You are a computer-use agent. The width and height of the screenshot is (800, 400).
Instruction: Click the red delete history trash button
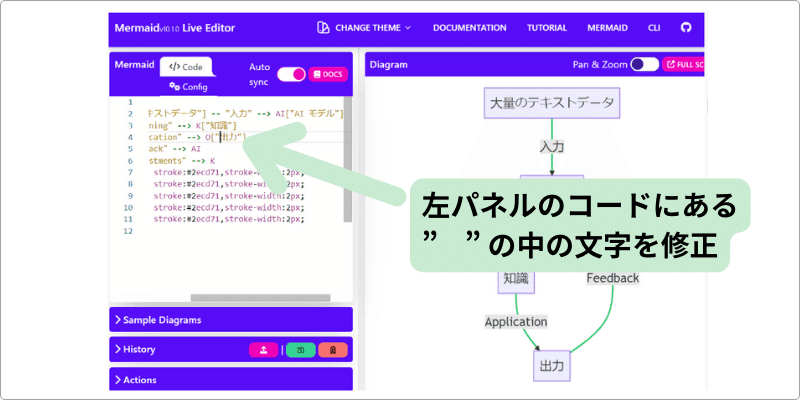pyautogui.click(x=333, y=350)
